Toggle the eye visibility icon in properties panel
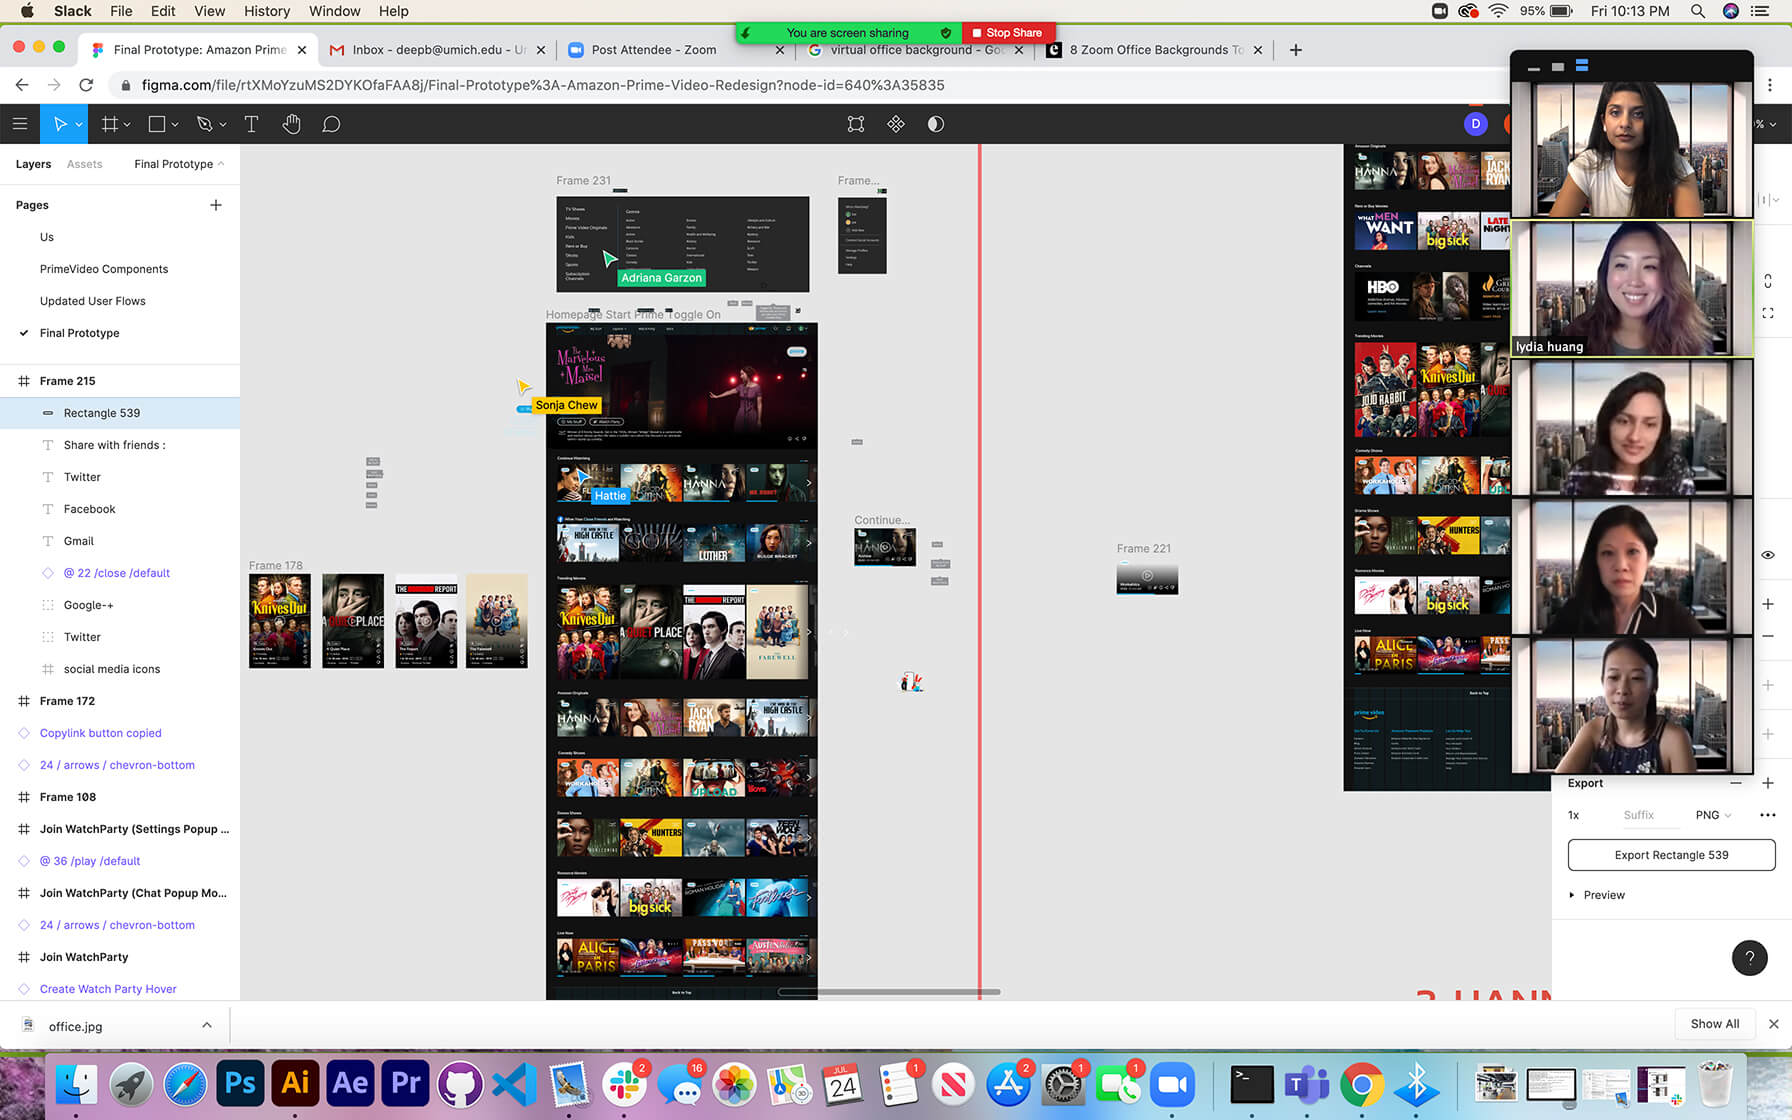 (x=1768, y=555)
